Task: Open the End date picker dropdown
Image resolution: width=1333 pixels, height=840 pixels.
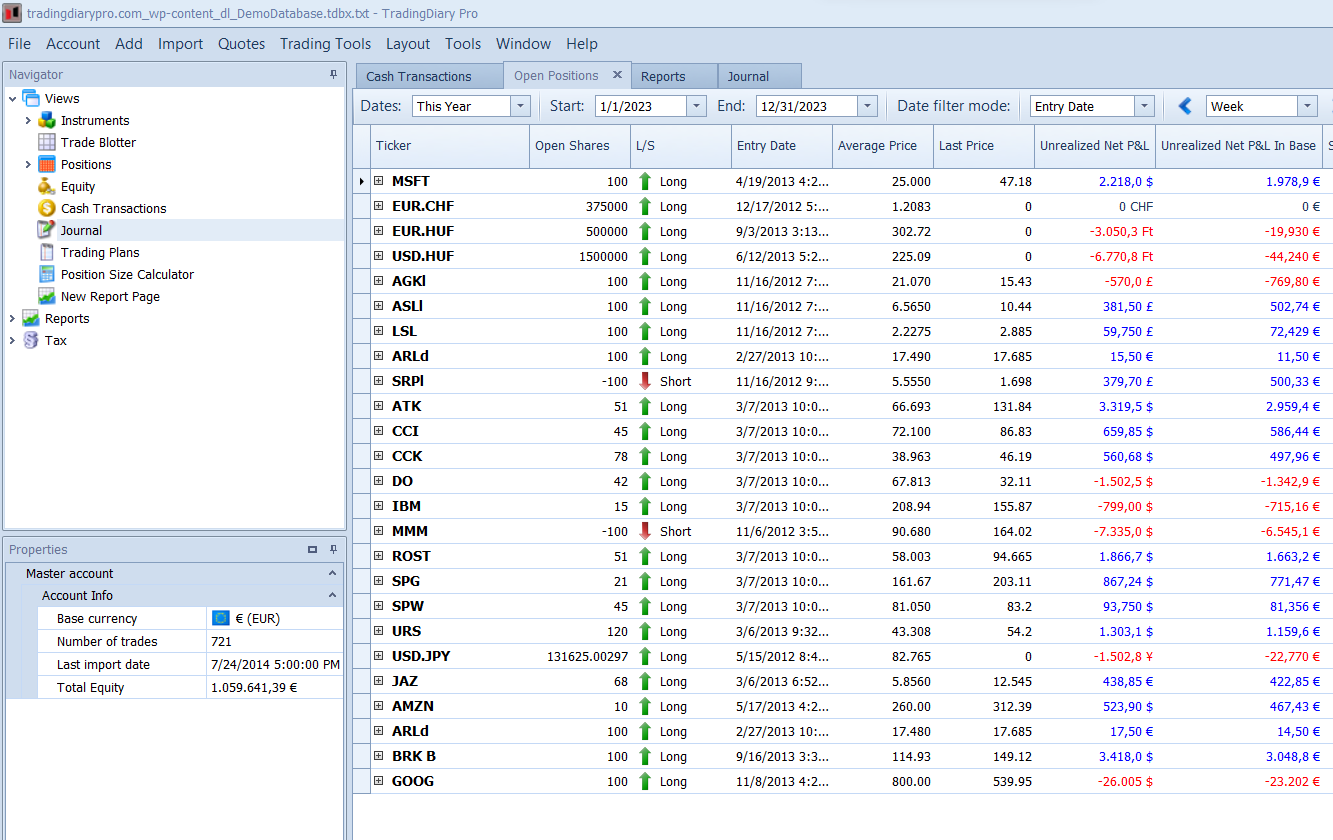Action: (x=867, y=106)
